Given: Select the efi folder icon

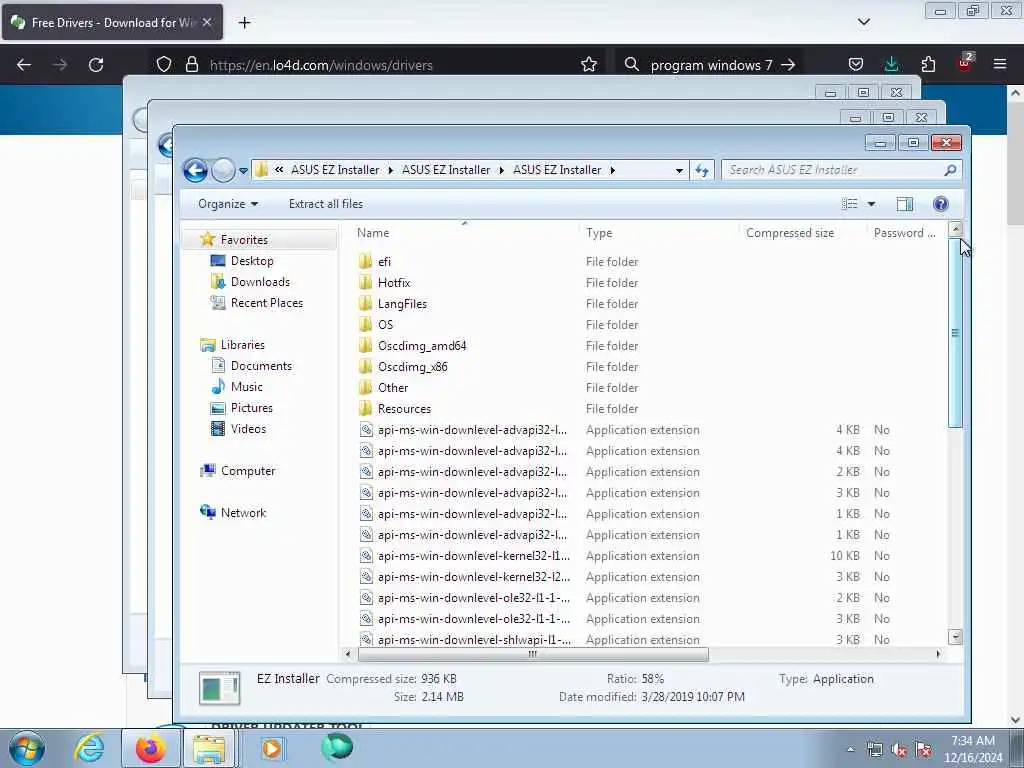Looking at the screenshot, I should (x=366, y=261).
